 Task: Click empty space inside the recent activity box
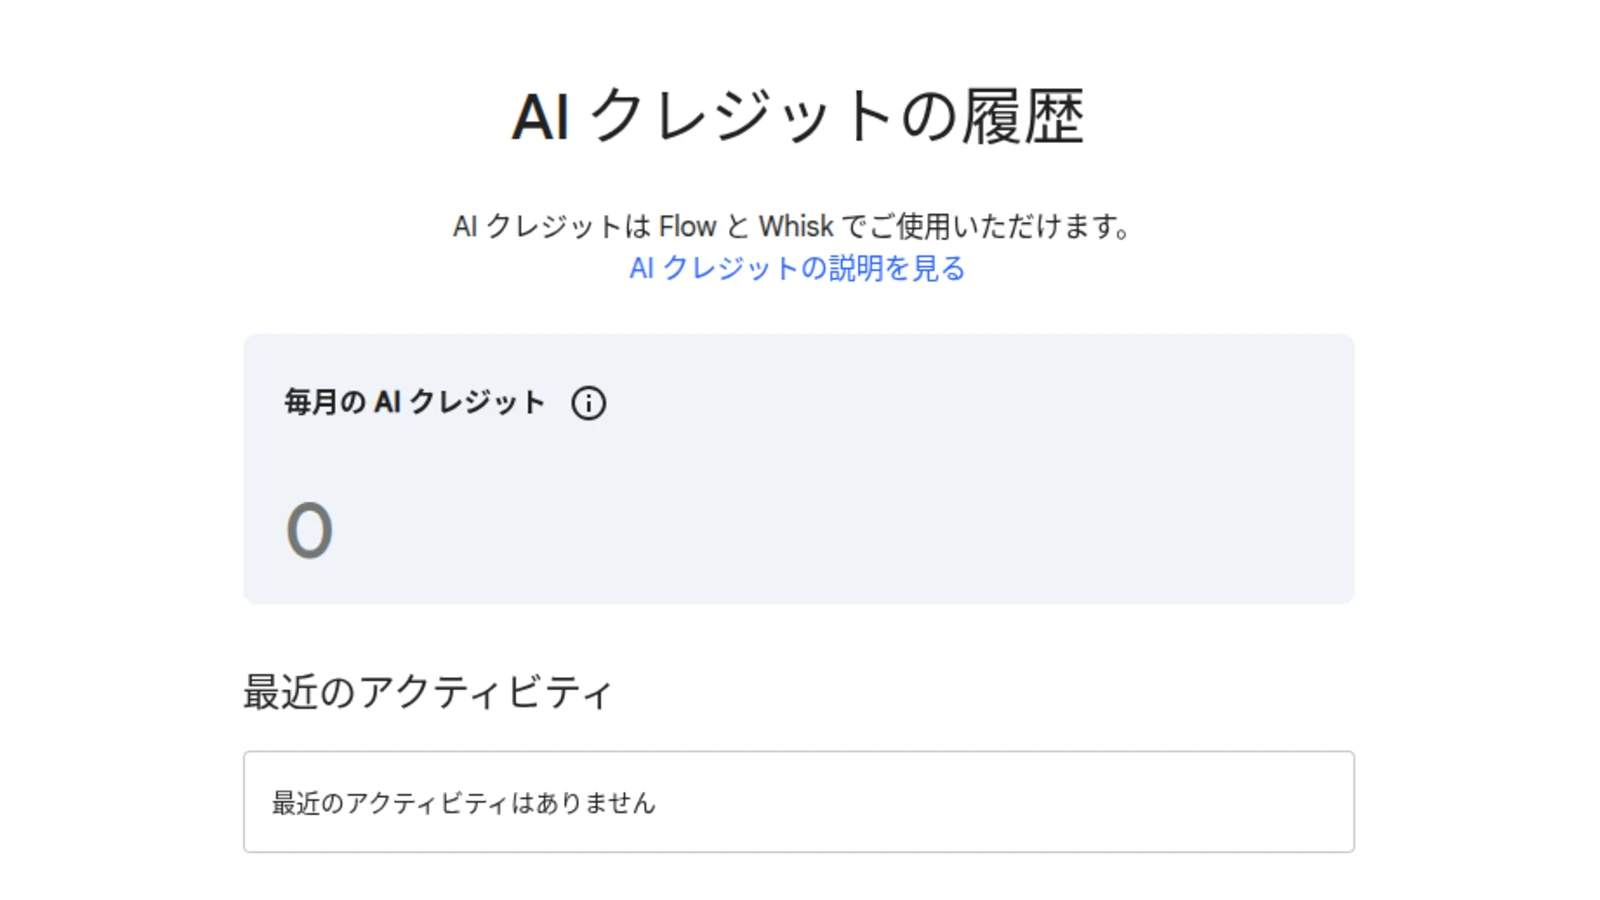click(x=1000, y=803)
